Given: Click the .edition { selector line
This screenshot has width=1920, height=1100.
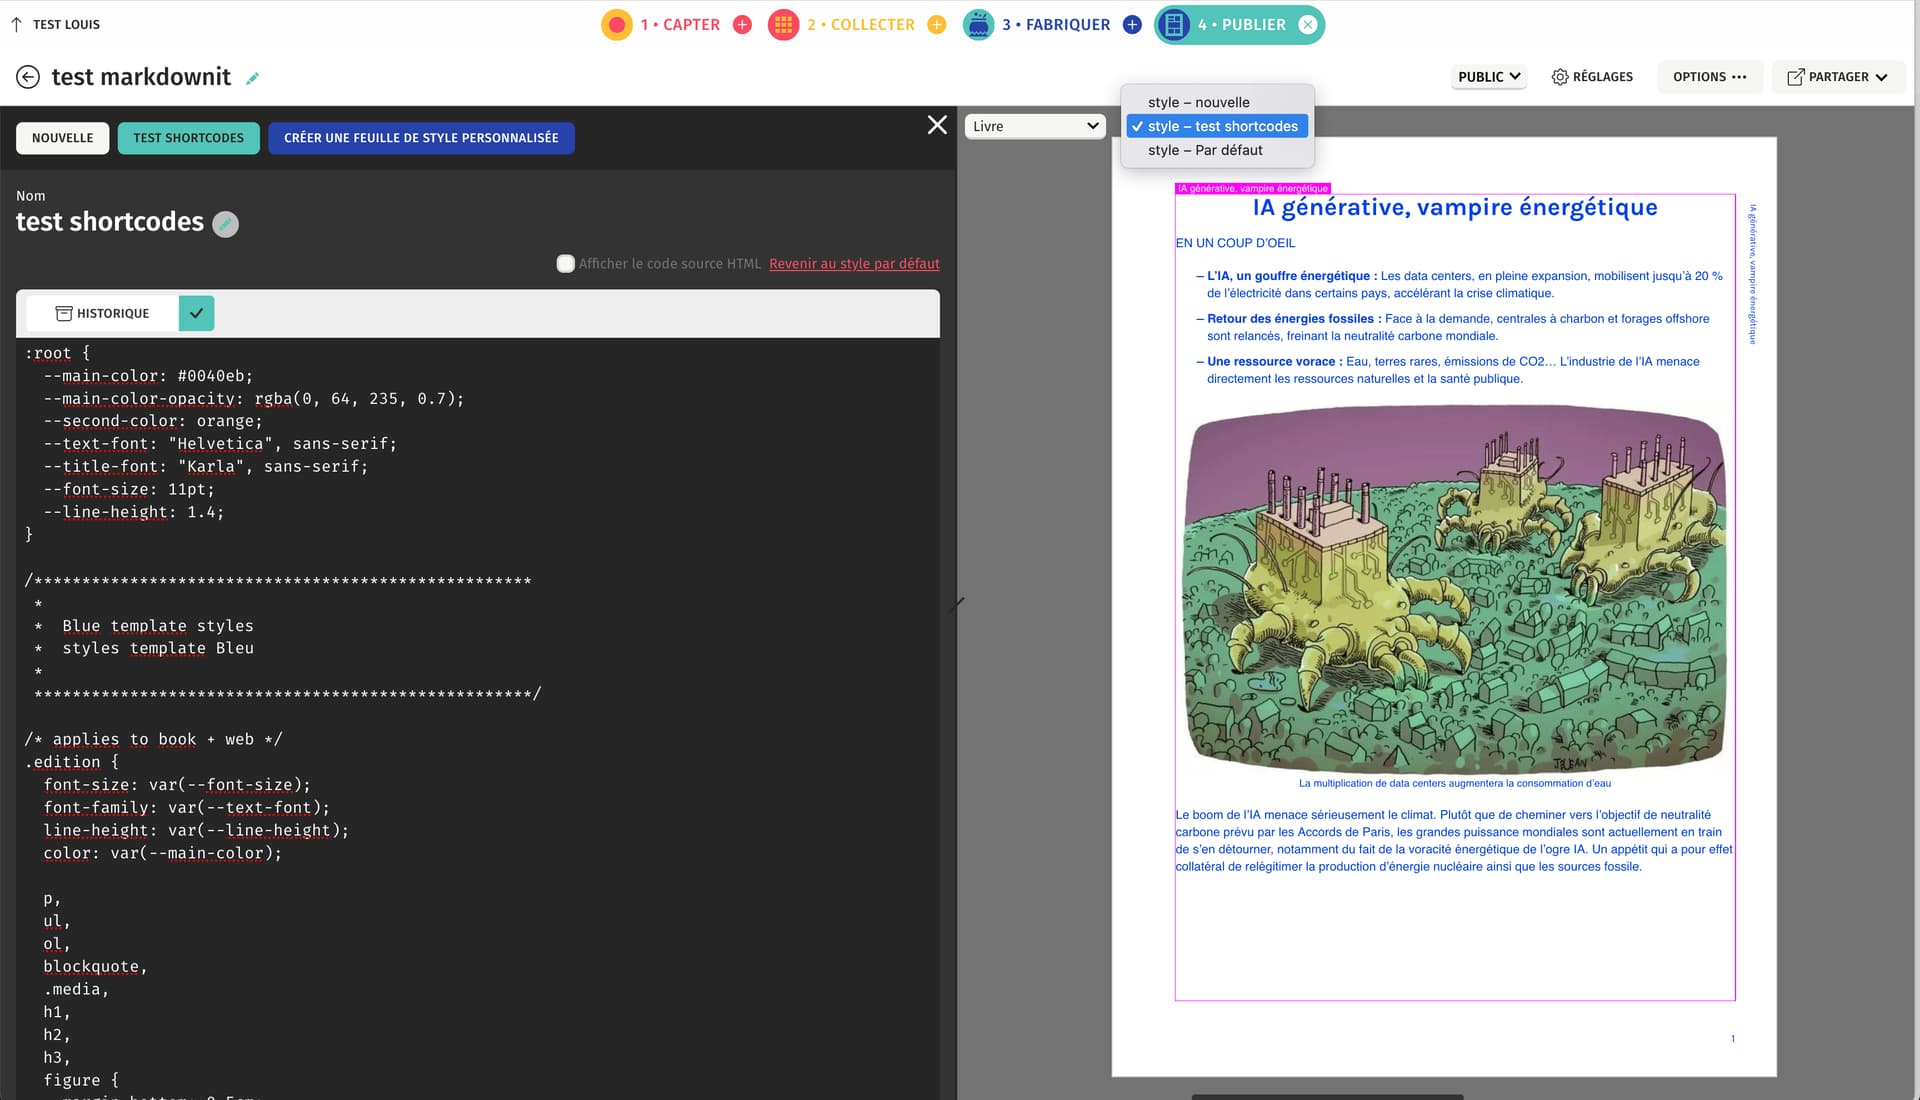Looking at the screenshot, I should [72, 762].
